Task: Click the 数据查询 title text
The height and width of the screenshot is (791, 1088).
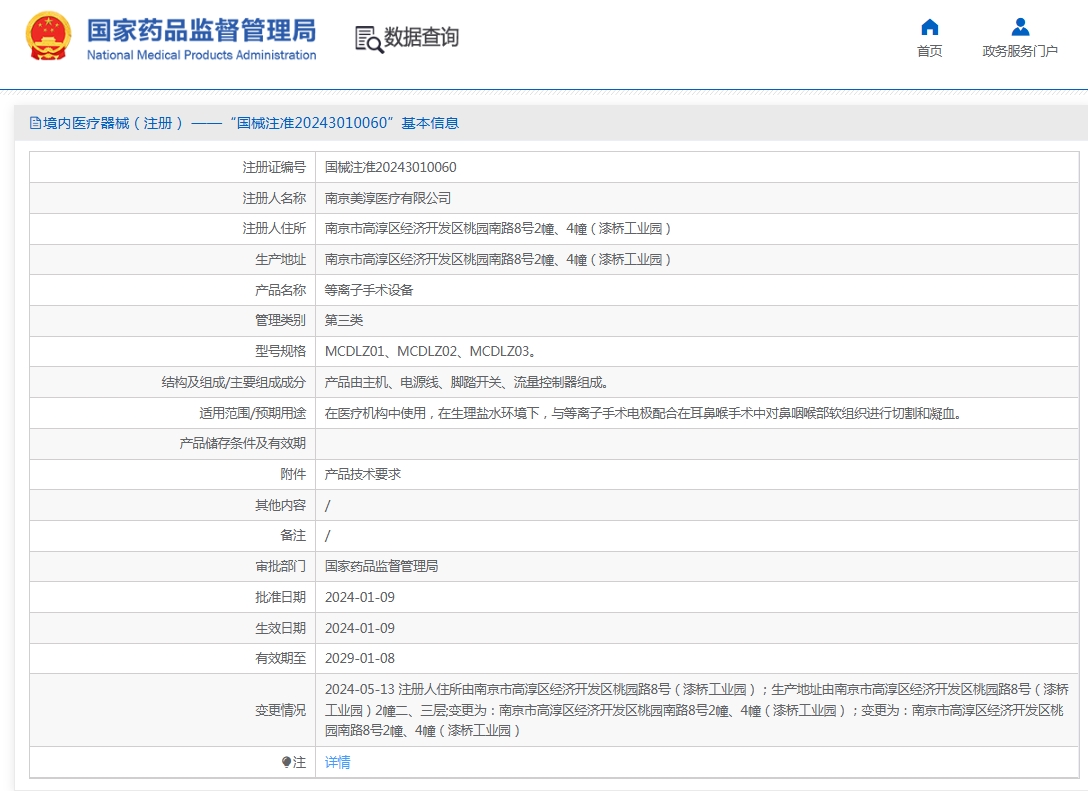Action: click(x=422, y=37)
